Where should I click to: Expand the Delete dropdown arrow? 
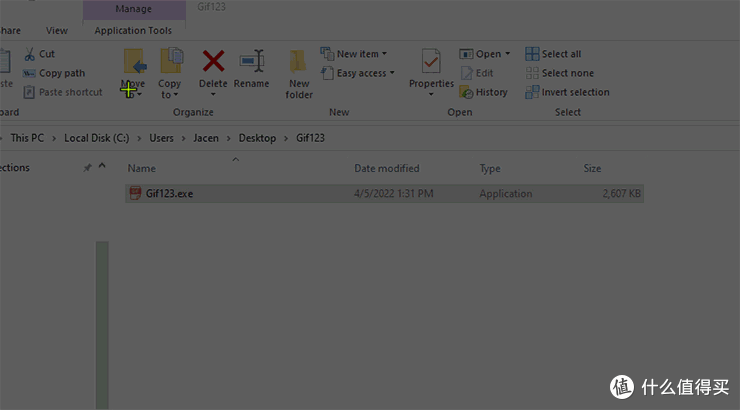tap(213, 94)
